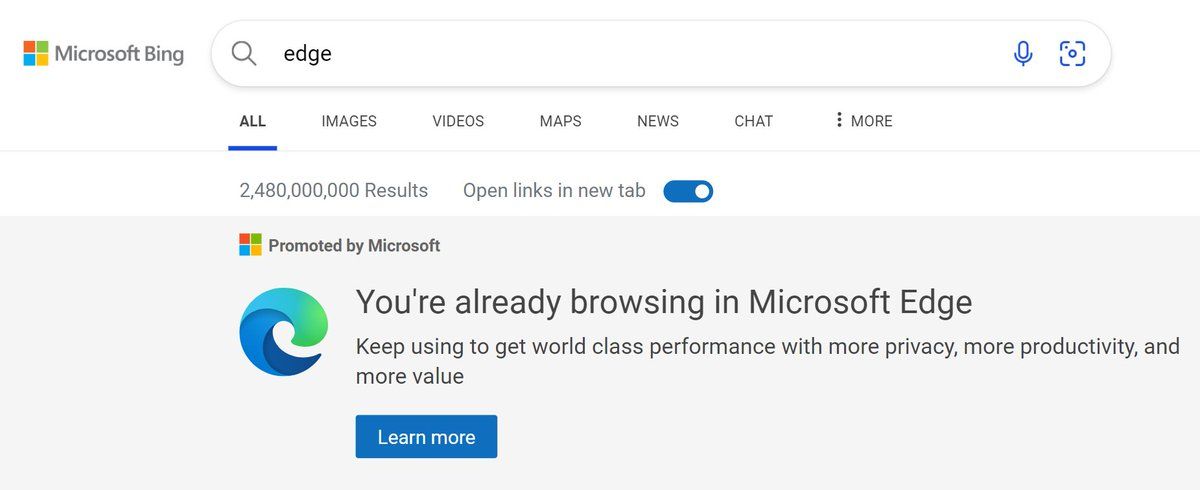
Task: Start voice search with the microphone icon
Action: tap(1022, 53)
